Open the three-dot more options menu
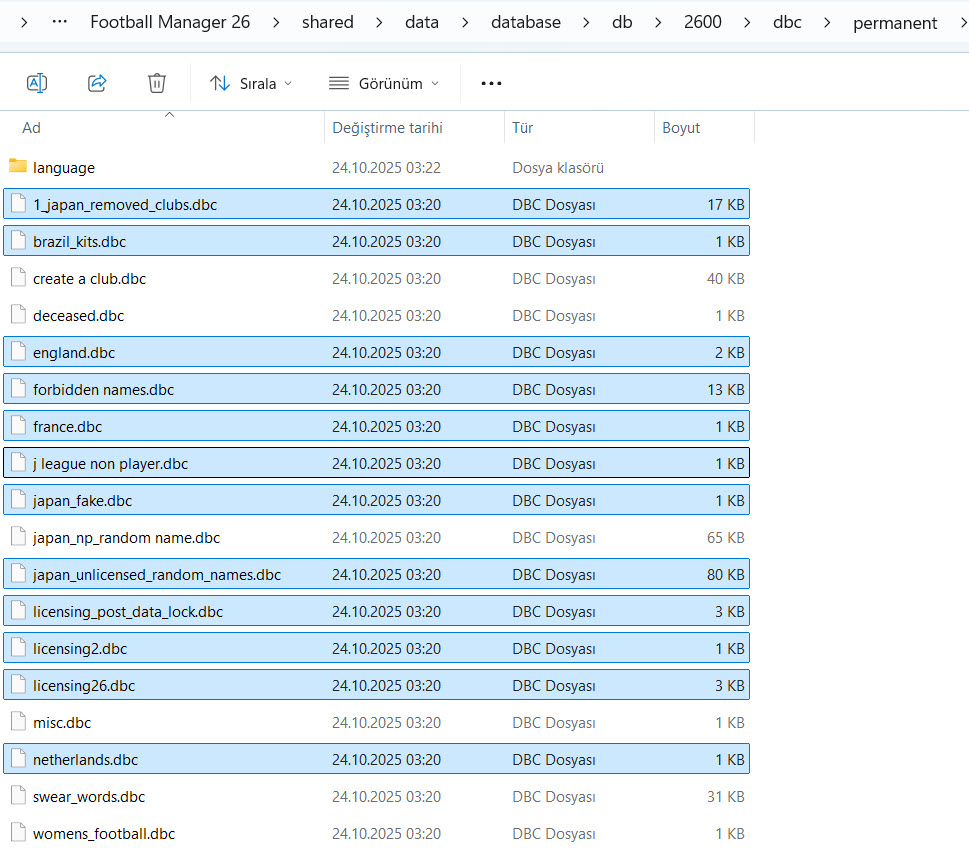Screen dimensions: 969x854 pos(491,83)
